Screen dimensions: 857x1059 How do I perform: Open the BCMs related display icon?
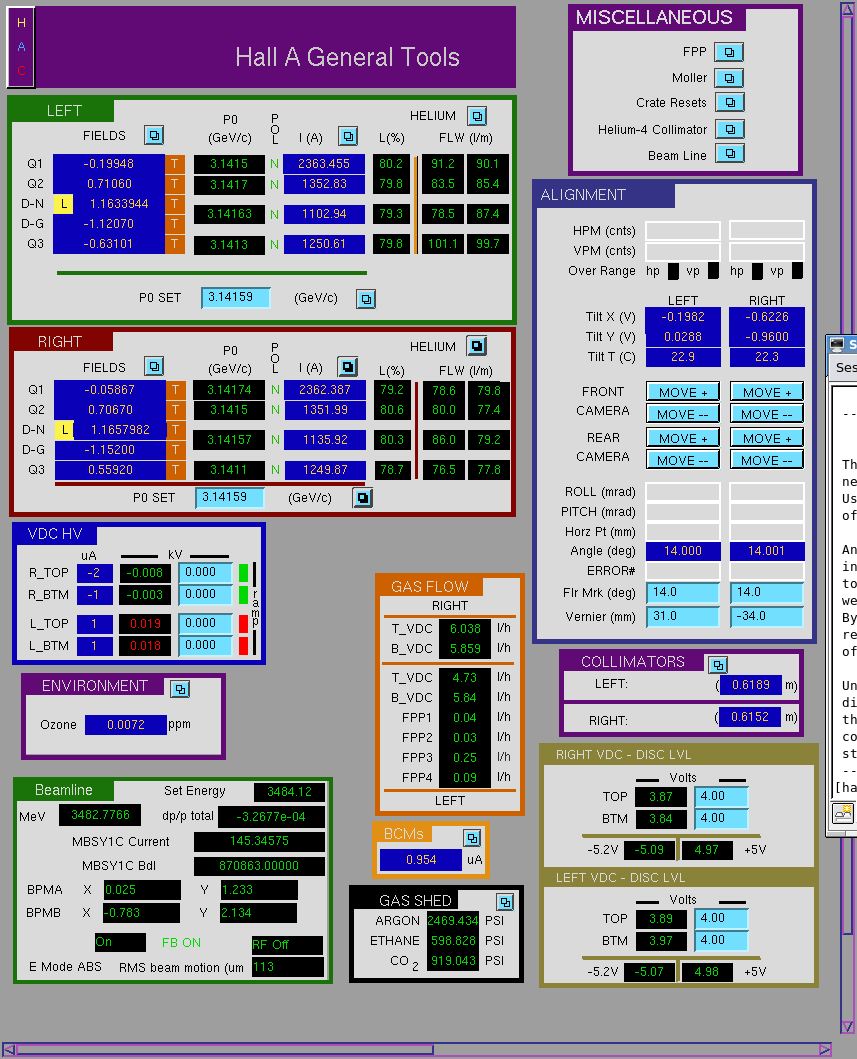point(472,837)
